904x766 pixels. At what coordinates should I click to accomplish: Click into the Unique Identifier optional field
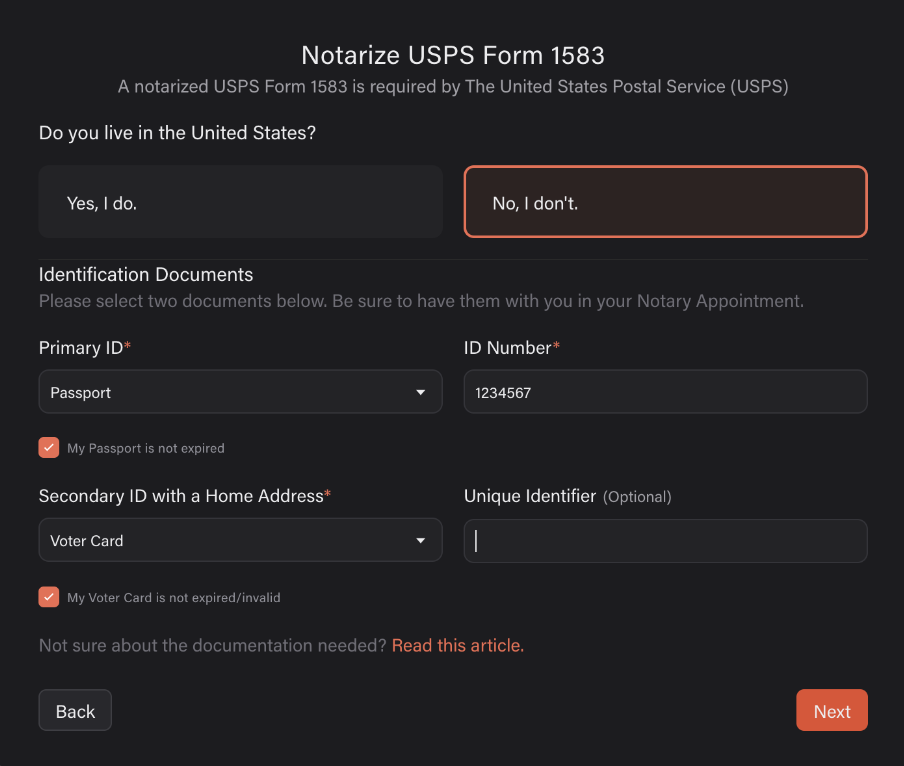pos(666,541)
